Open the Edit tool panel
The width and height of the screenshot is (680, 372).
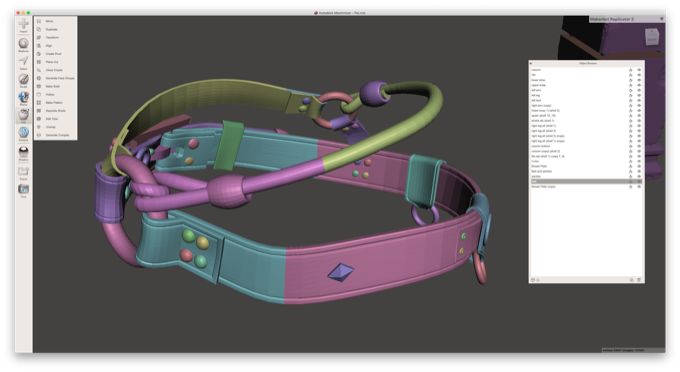tap(23, 116)
